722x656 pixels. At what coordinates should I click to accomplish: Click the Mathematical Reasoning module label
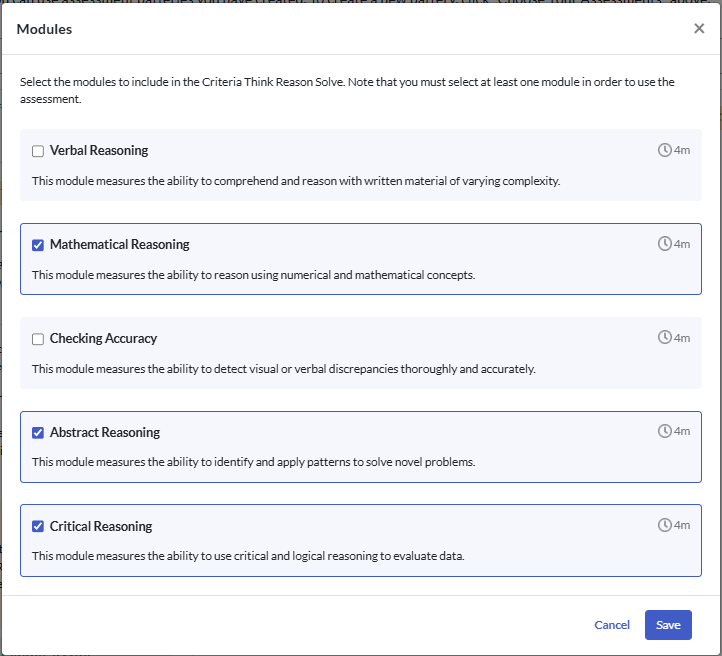point(119,245)
